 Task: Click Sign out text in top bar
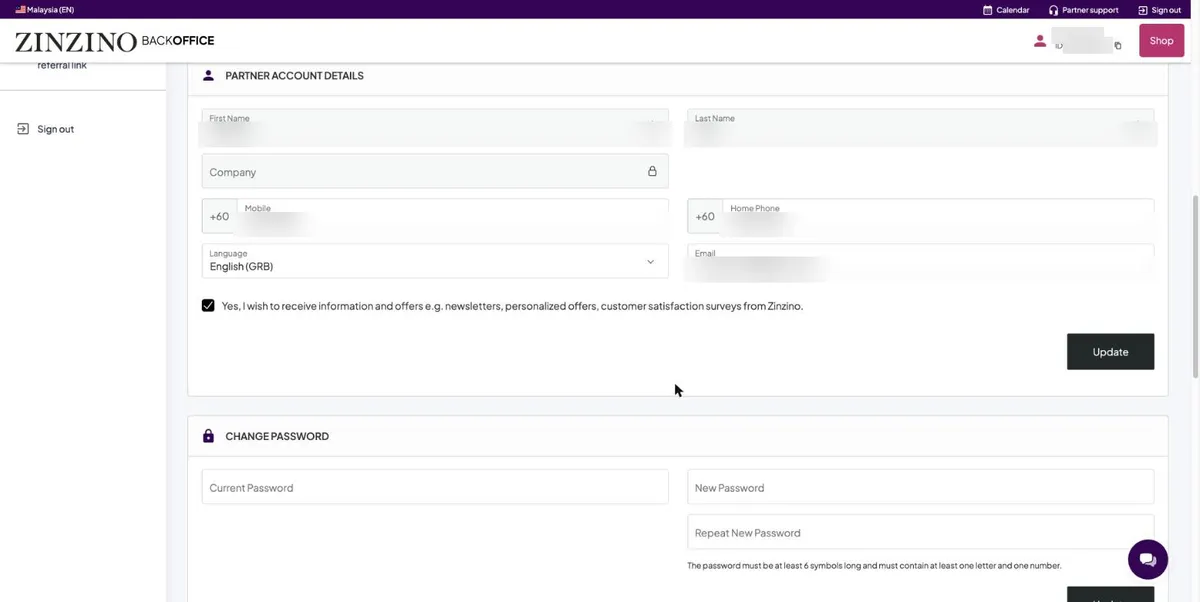click(x=1166, y=10)
